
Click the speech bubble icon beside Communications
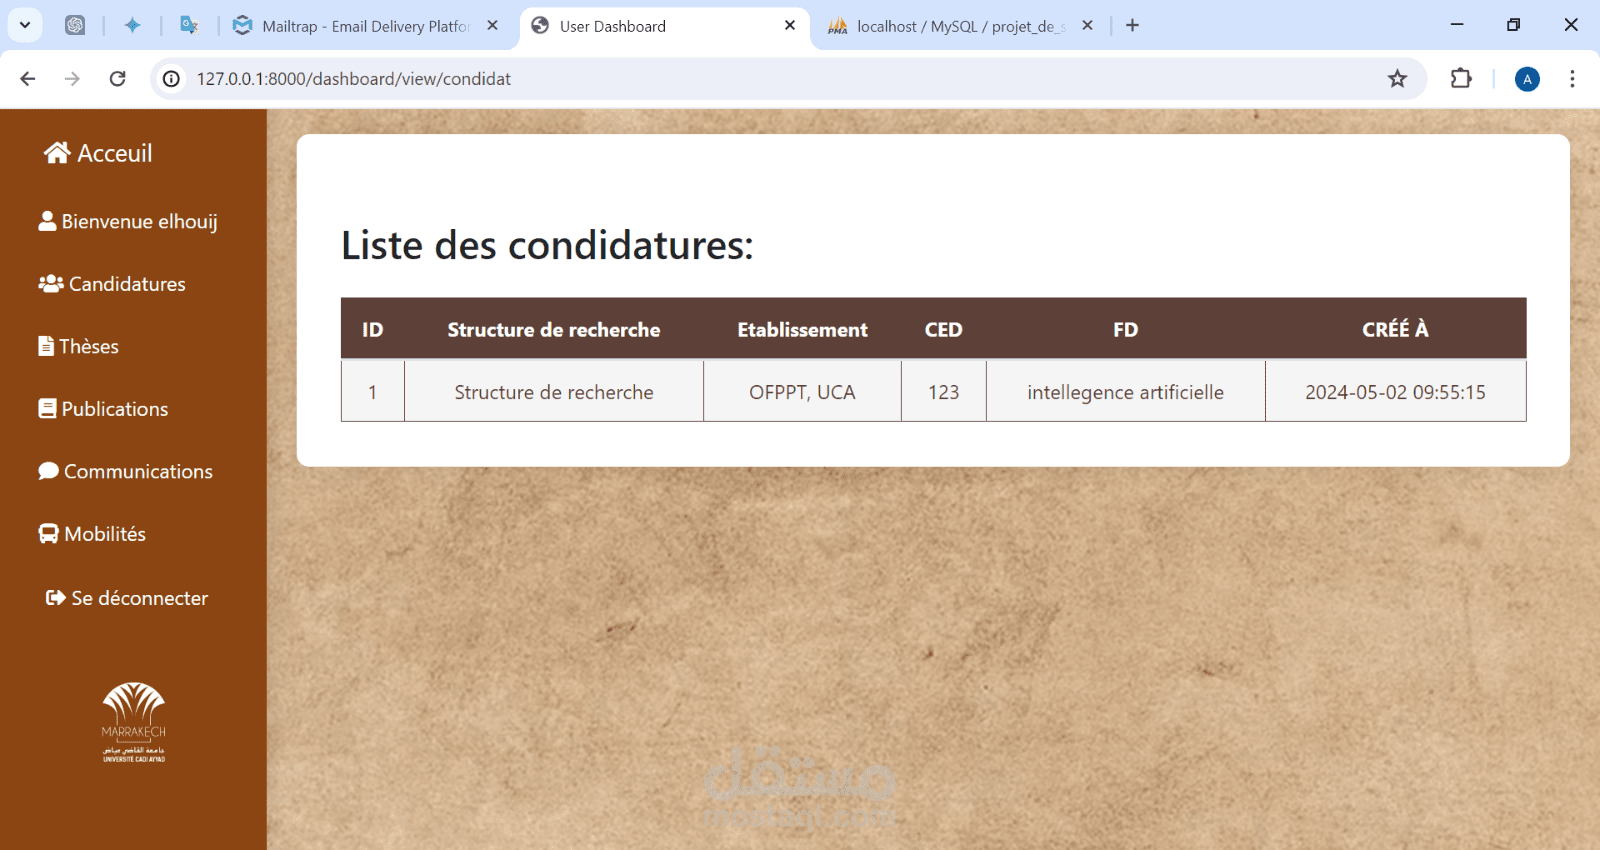tap(49, 471)
